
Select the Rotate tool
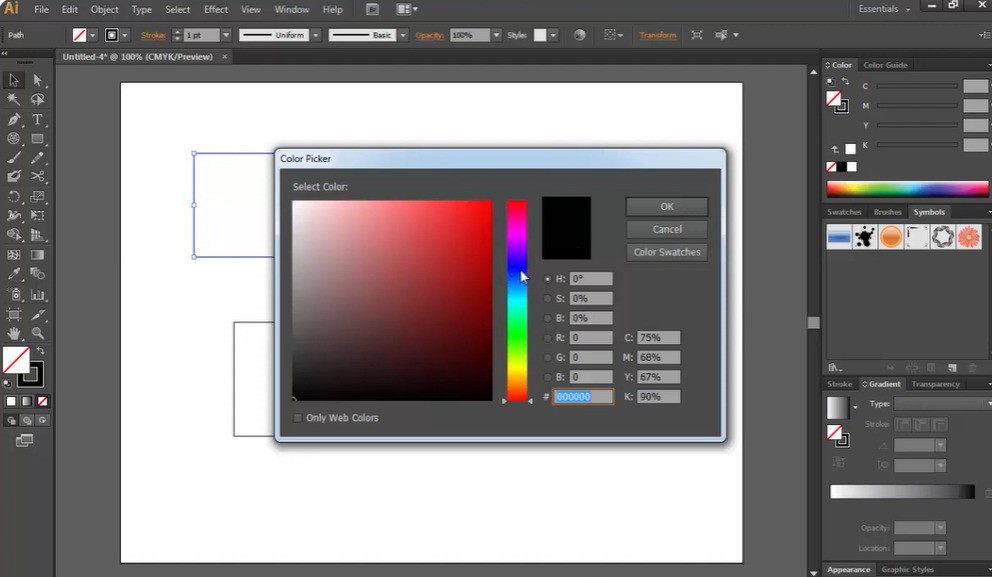pyautogui.click(x=14, y=197)
